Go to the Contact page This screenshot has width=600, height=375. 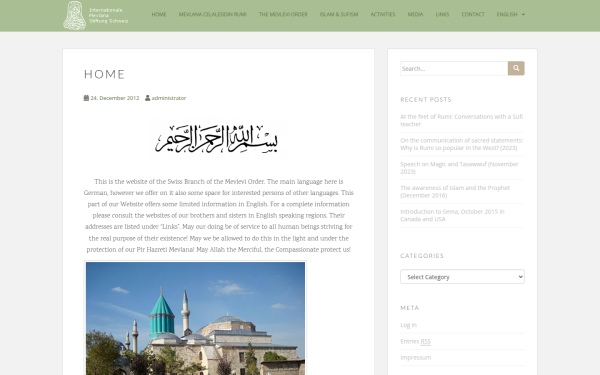pos(473,15)
